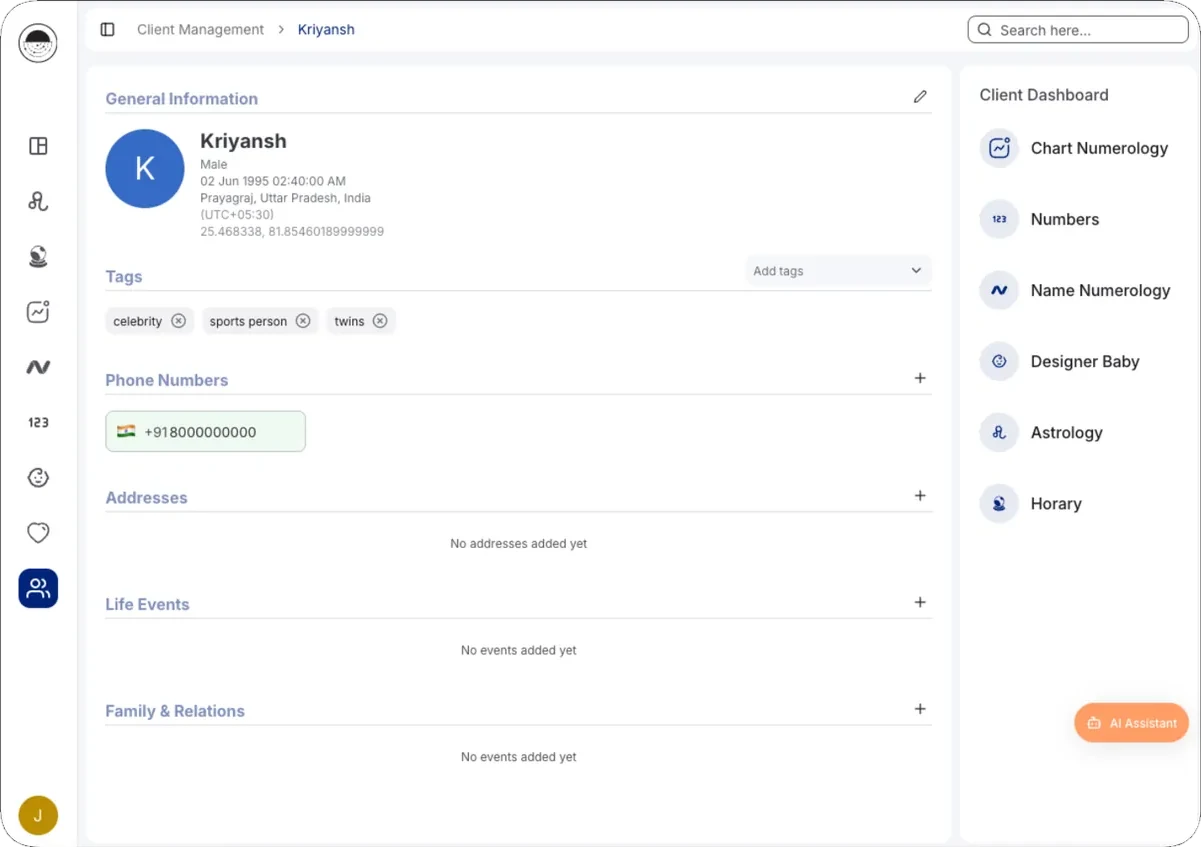Click the Addresses heading
Image resolution: width=1201 pixels, height=847 pixels.
pyautogui.click(x=147, y=497)
